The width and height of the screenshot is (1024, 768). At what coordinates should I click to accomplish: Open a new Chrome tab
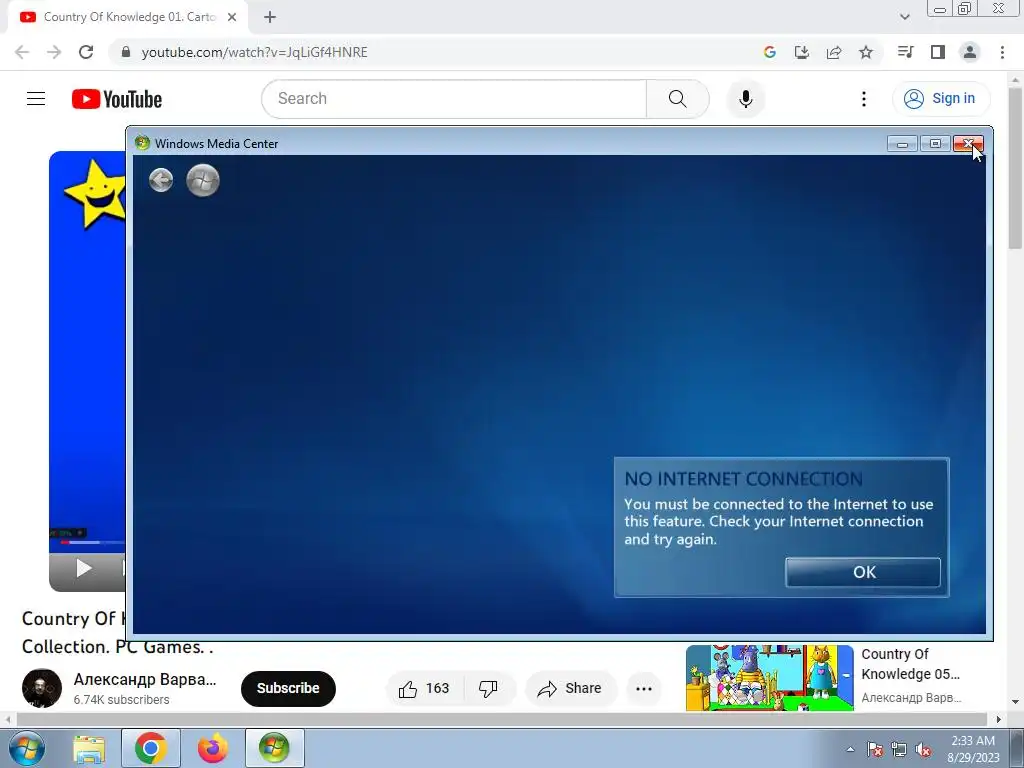pyautogui.click(x=270, y=17)
